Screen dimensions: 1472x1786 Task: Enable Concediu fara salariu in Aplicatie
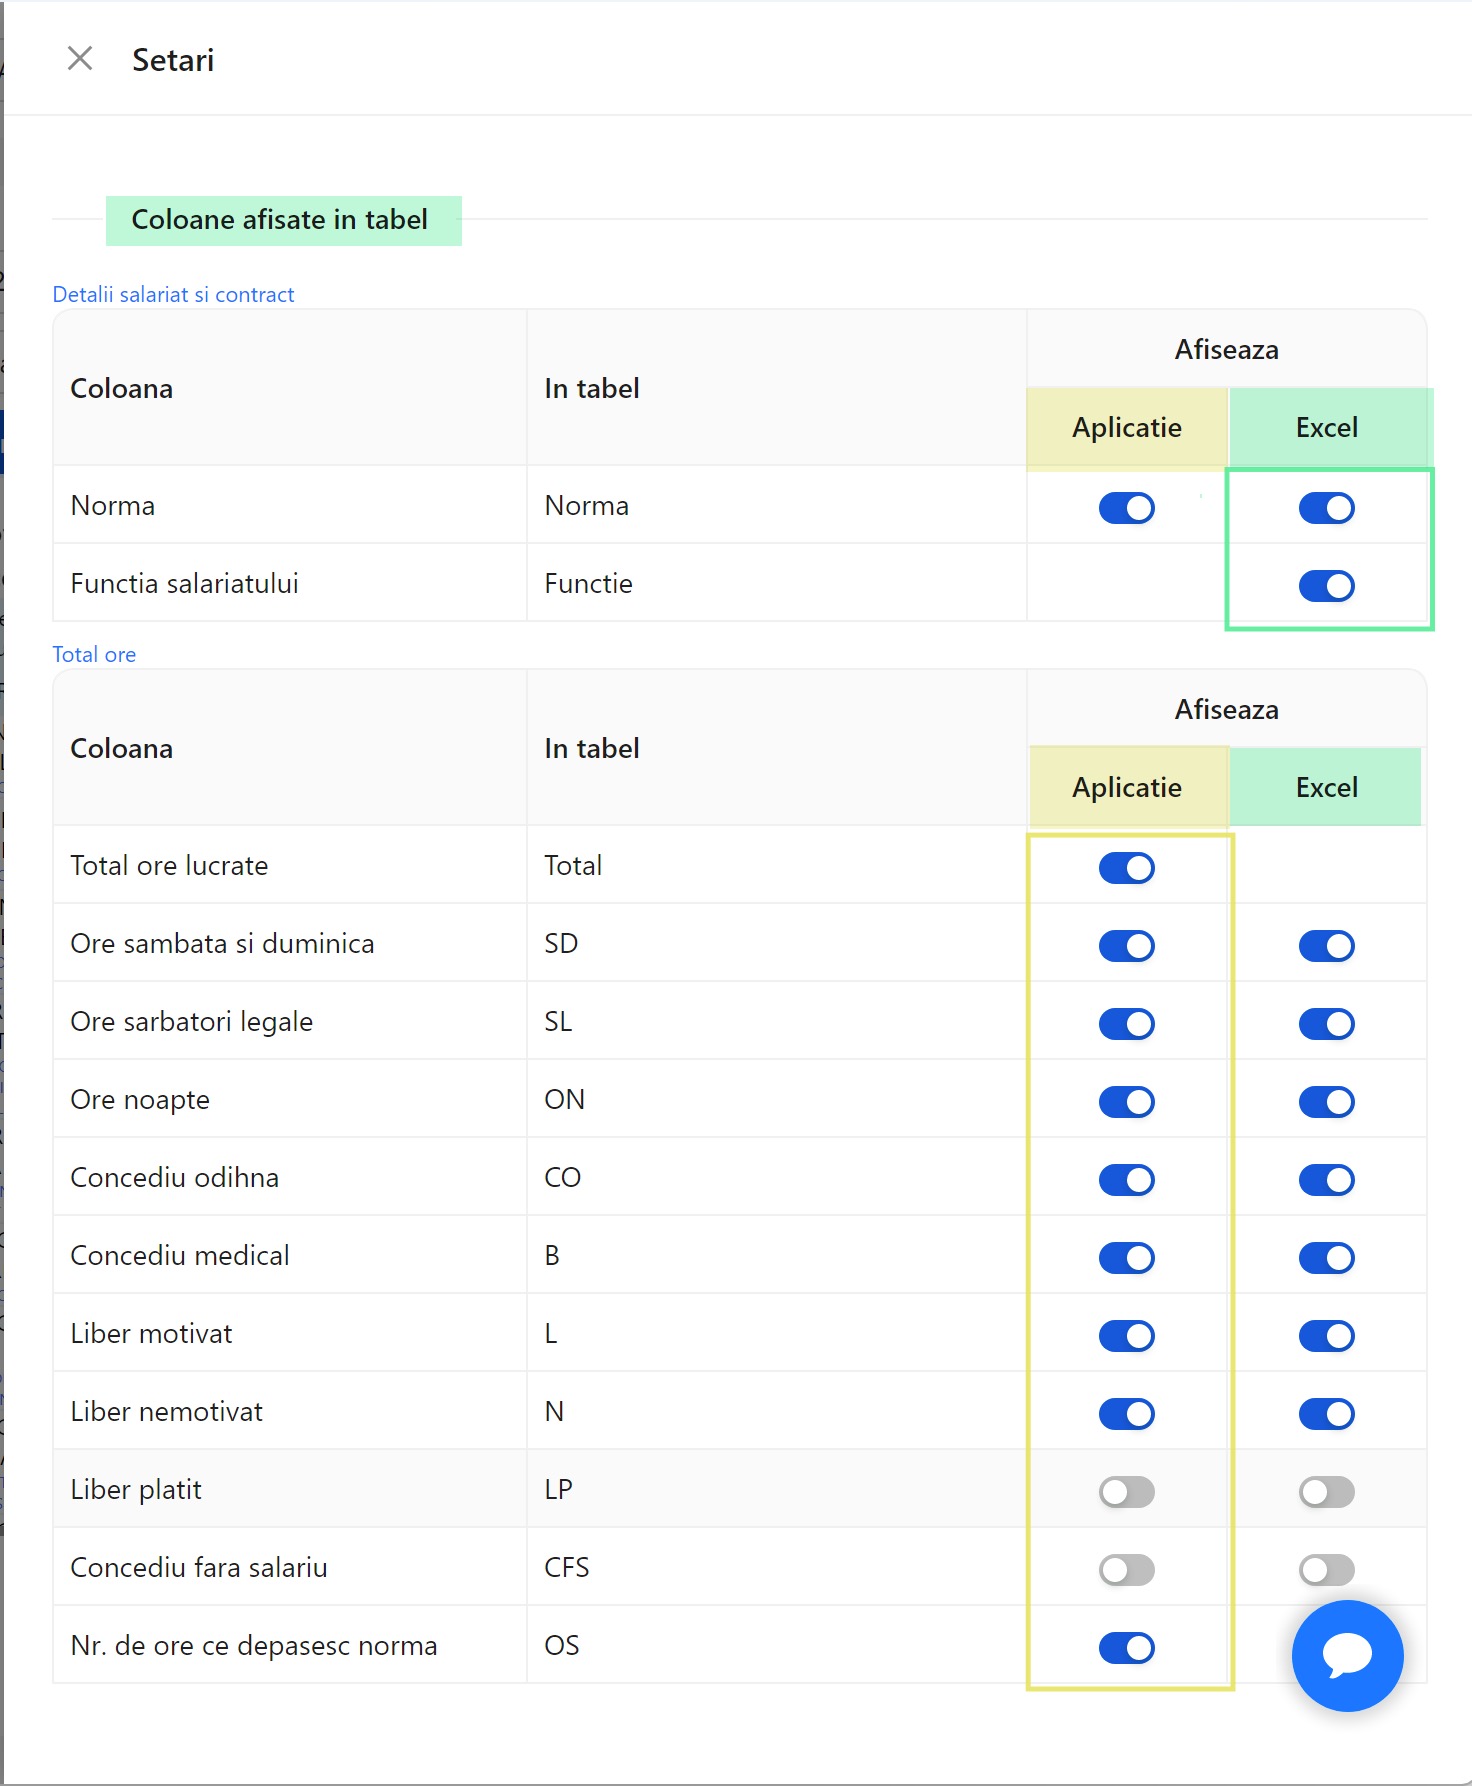[x=1126, y=1570]
